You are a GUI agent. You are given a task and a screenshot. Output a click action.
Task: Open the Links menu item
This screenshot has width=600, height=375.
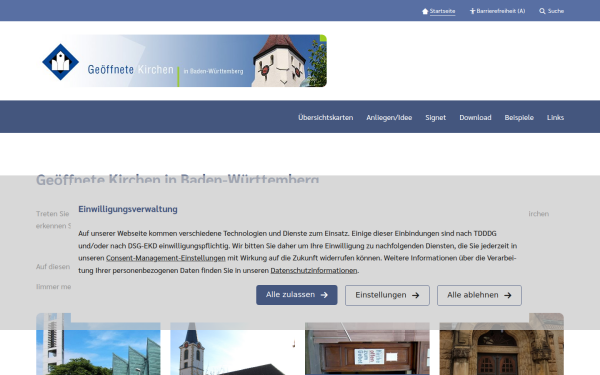point(555,117)
